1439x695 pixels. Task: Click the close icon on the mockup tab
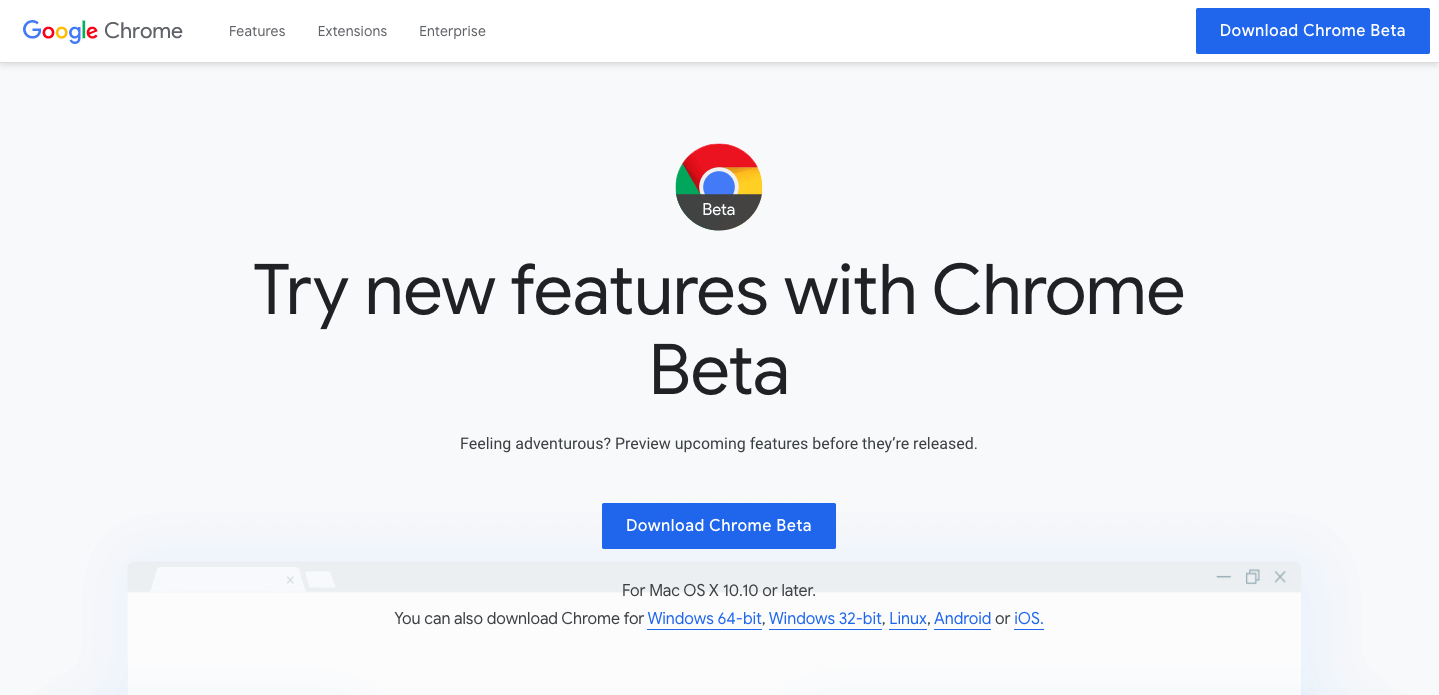[290, 580]
